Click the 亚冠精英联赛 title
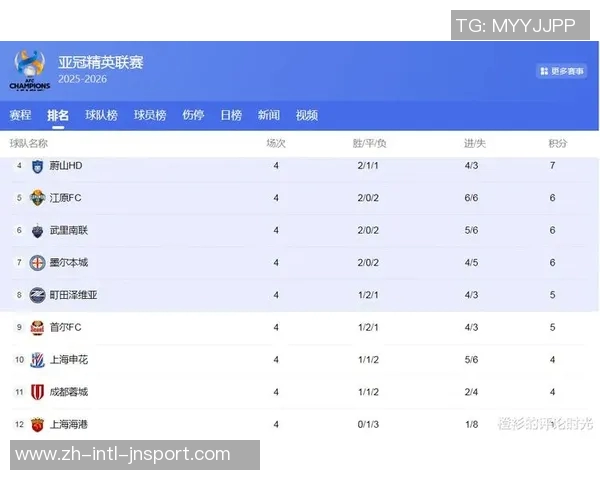This screenshot has width=600, height=480. [101, 62]
